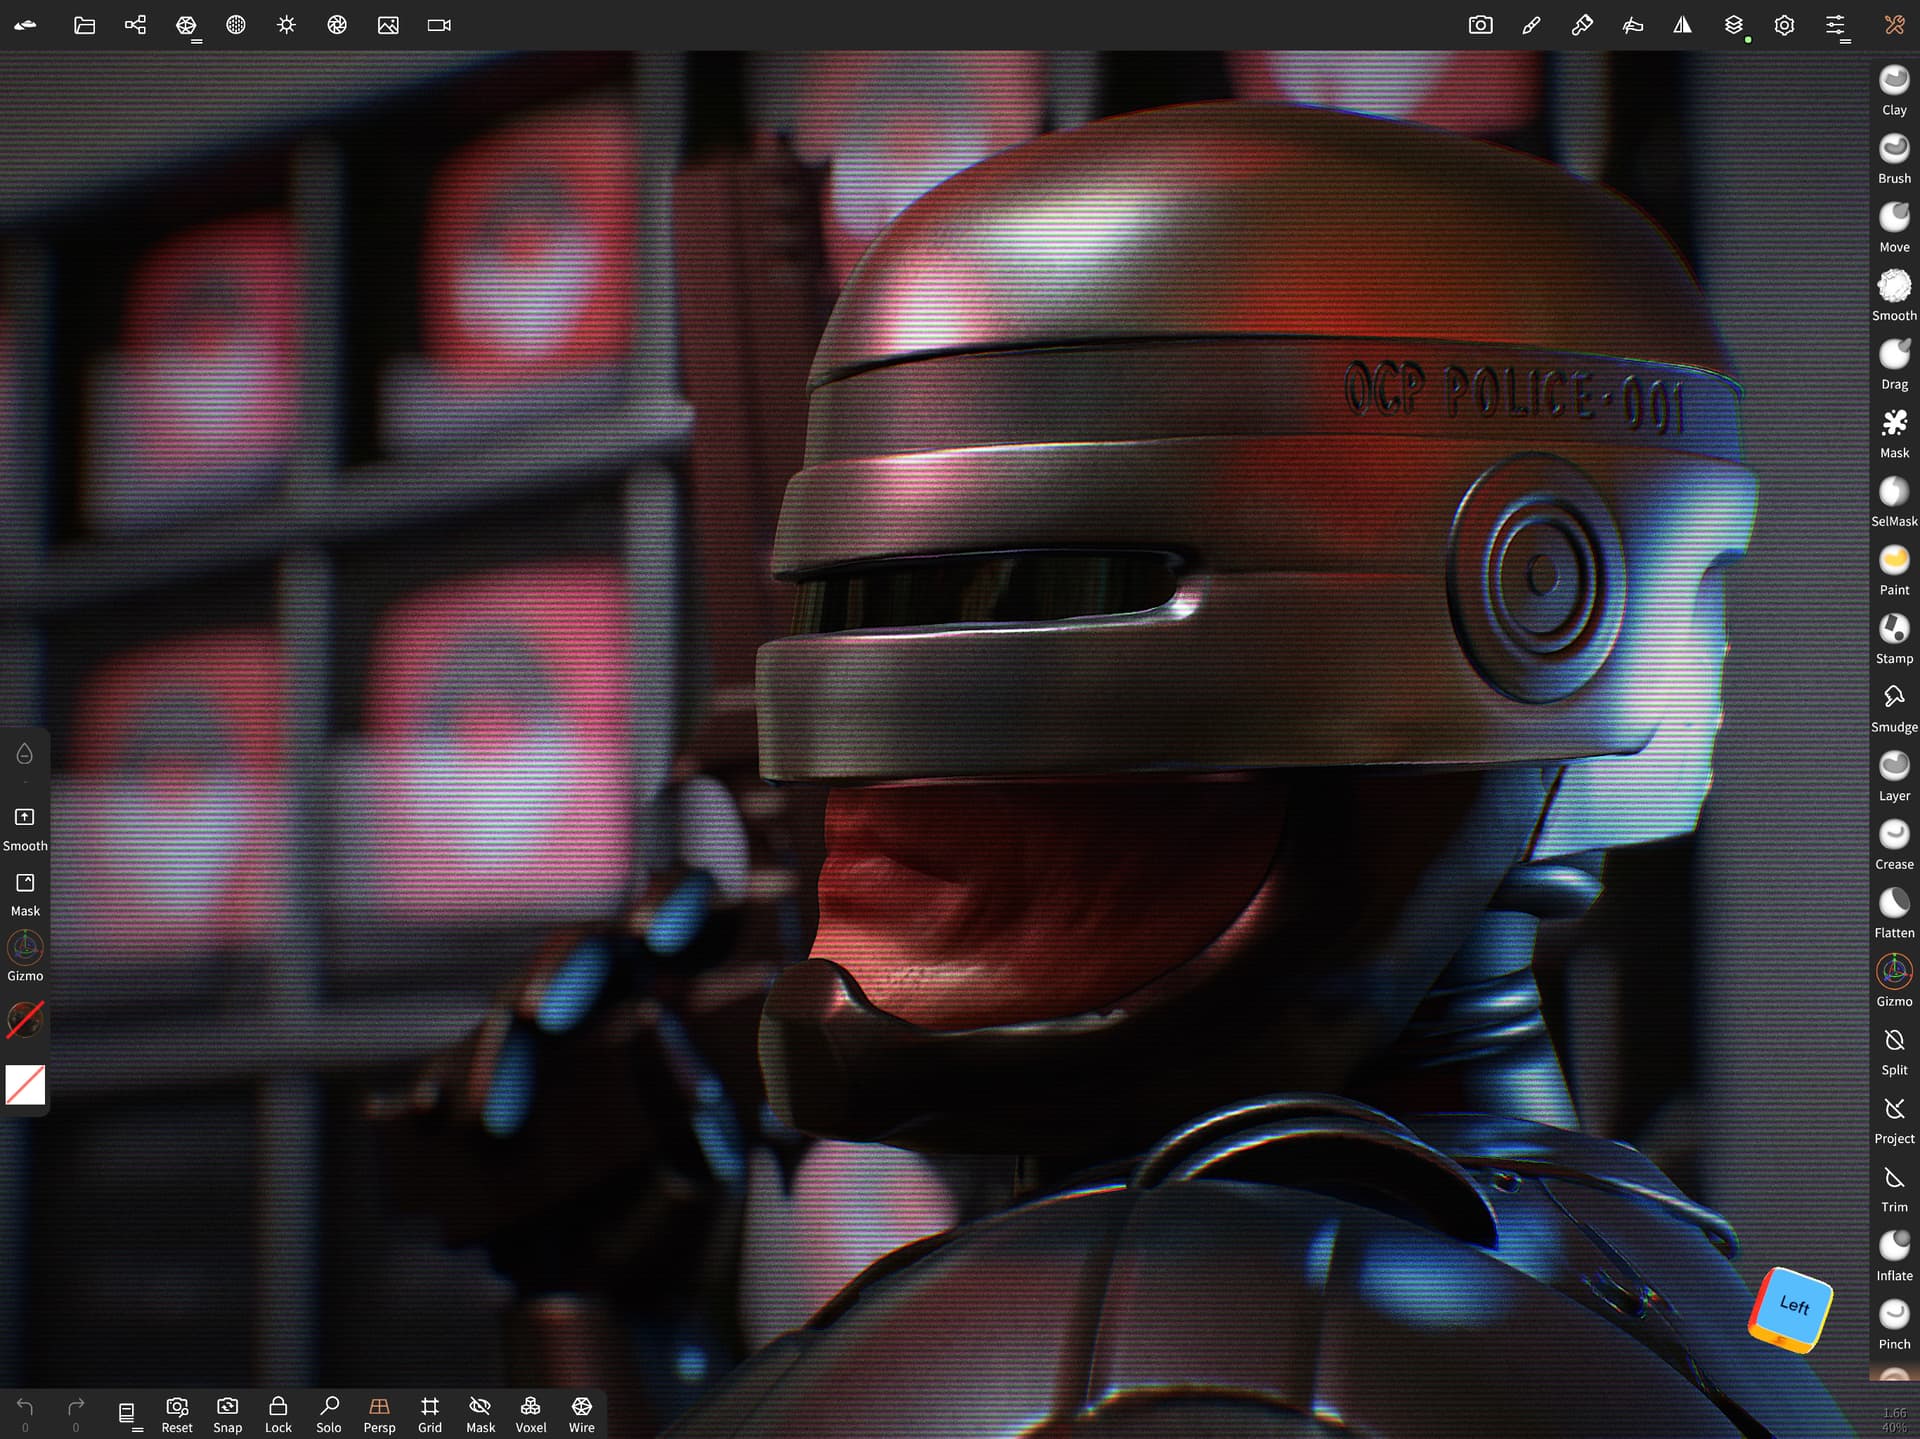Select the Layer tool
This screenshot has width=1920, height=1439.
pyautogui.click(x=1894, y=777)
